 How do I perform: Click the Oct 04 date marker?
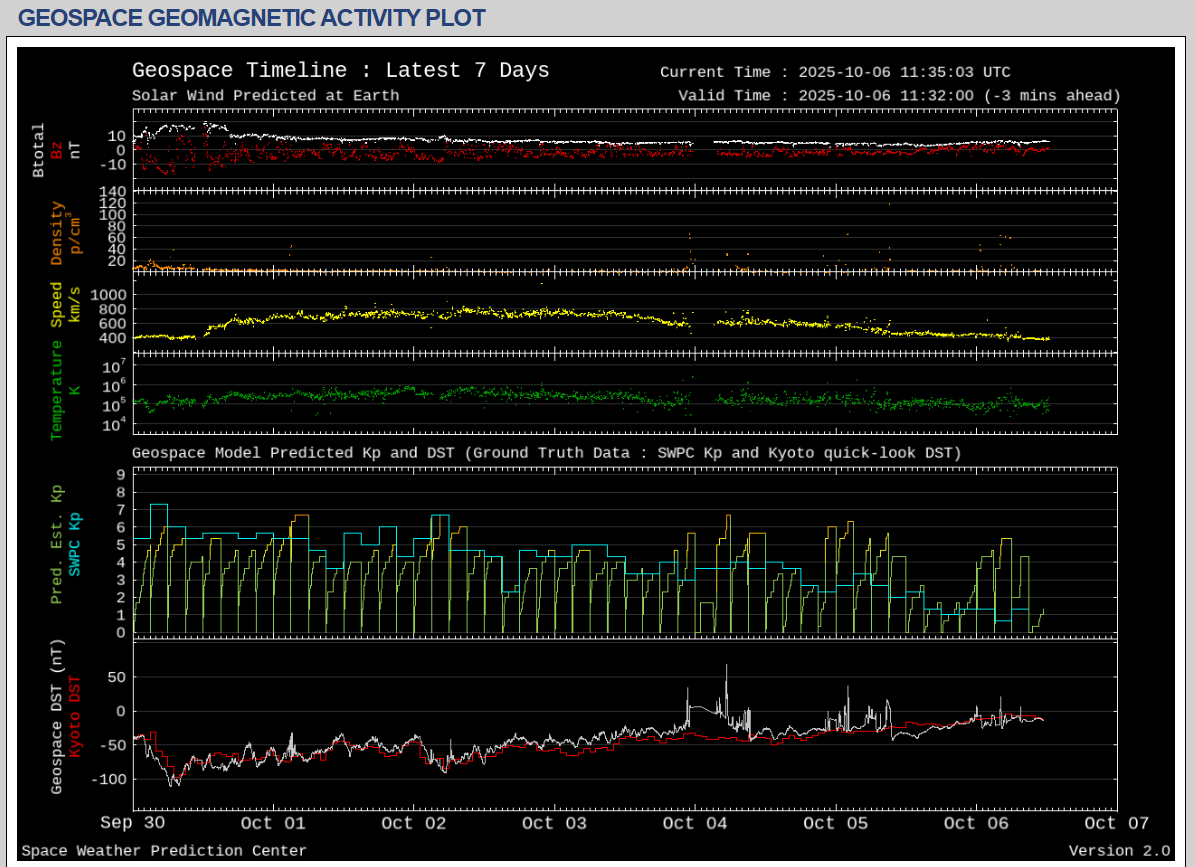pyautogui.click(x=695, y=823)
